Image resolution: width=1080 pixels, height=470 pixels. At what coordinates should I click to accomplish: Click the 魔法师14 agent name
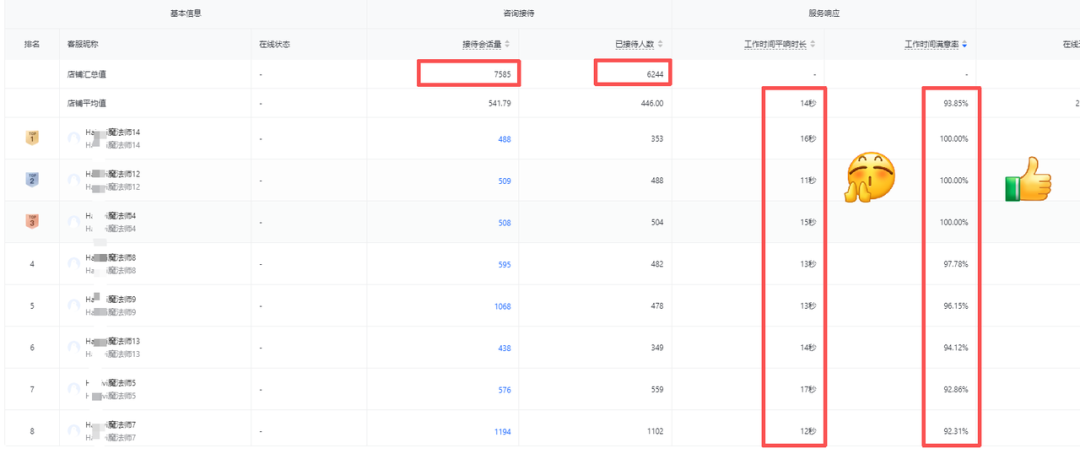coord(112,132)
